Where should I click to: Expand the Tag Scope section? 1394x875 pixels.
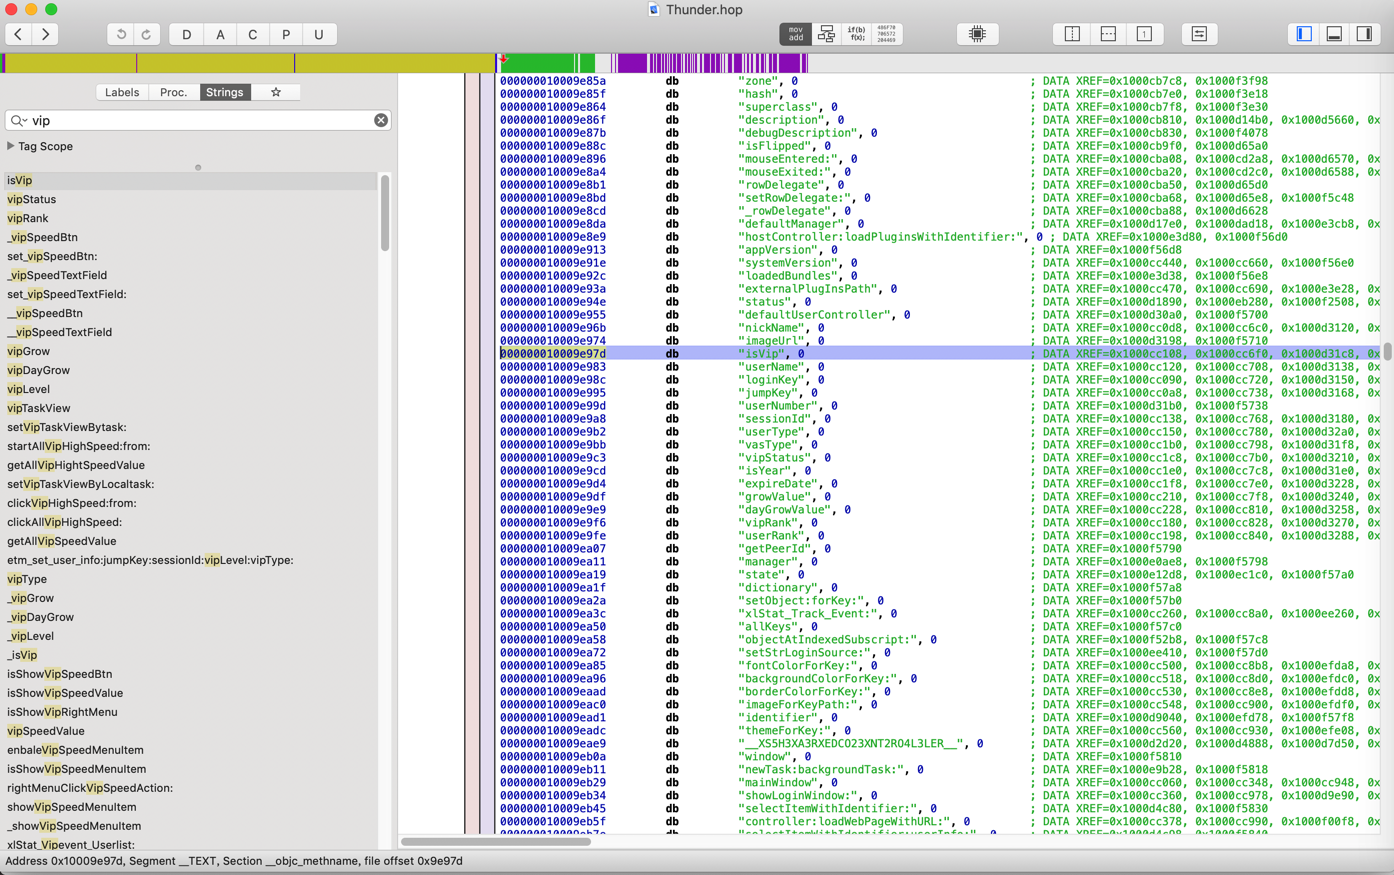[x=11, y=146]
